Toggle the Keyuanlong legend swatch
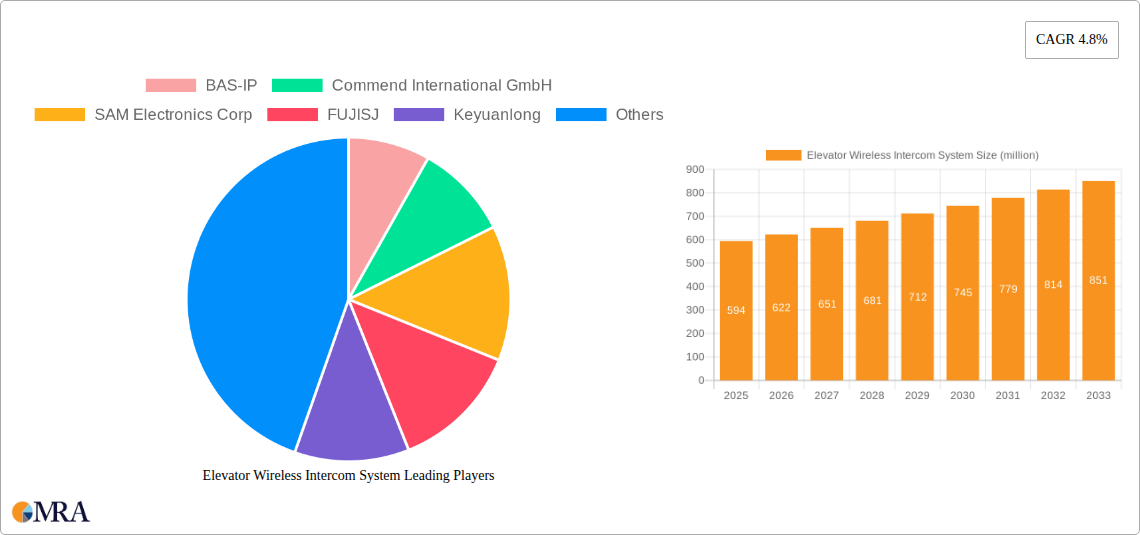The image size is (1140, 535). pos(419,114)
